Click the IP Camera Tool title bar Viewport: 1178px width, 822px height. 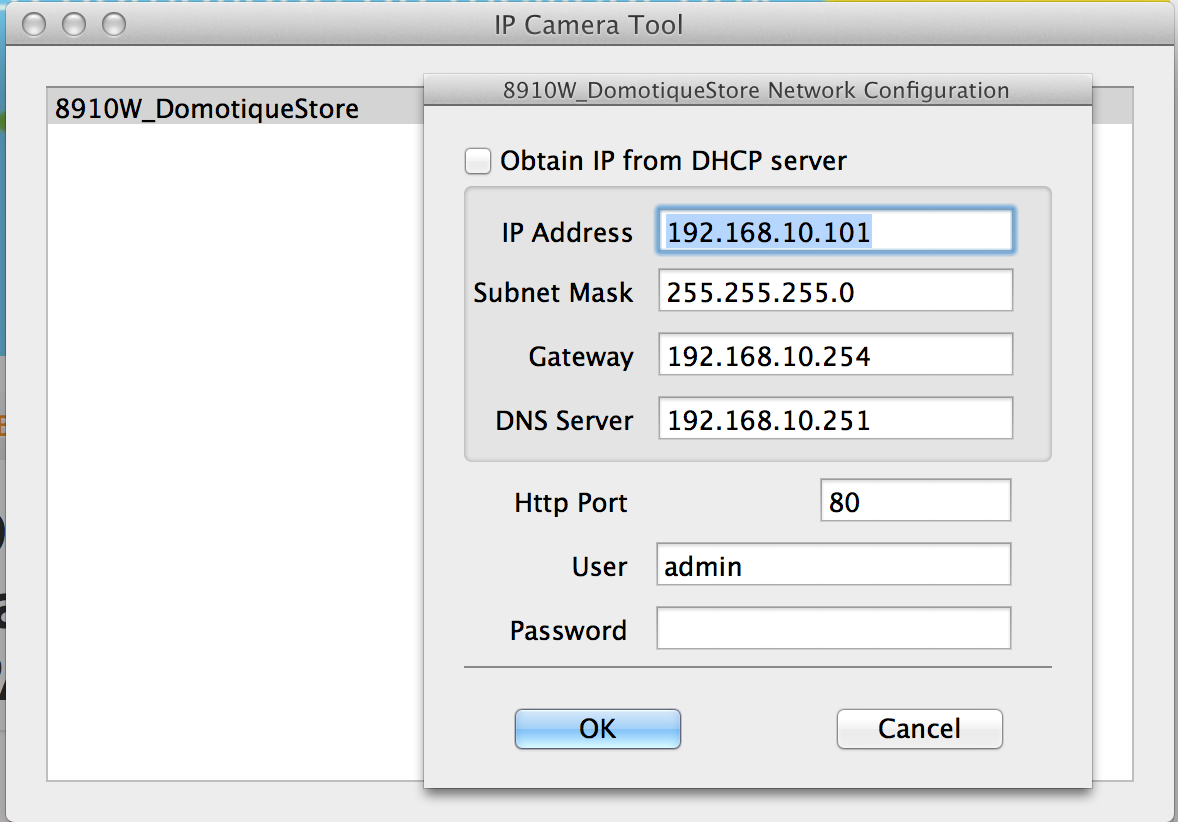click(x=589, y=25)
